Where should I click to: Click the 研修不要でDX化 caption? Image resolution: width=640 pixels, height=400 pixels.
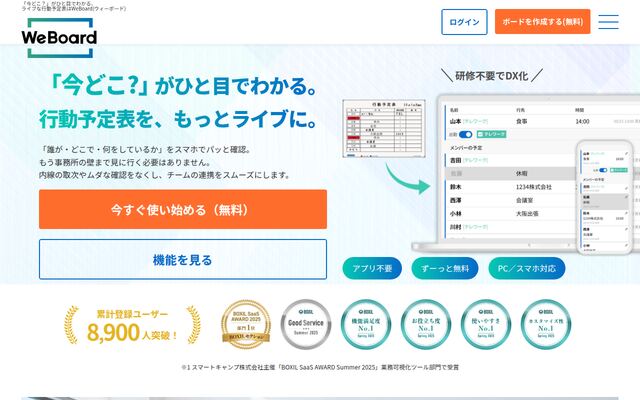click(x=492, y=76)
